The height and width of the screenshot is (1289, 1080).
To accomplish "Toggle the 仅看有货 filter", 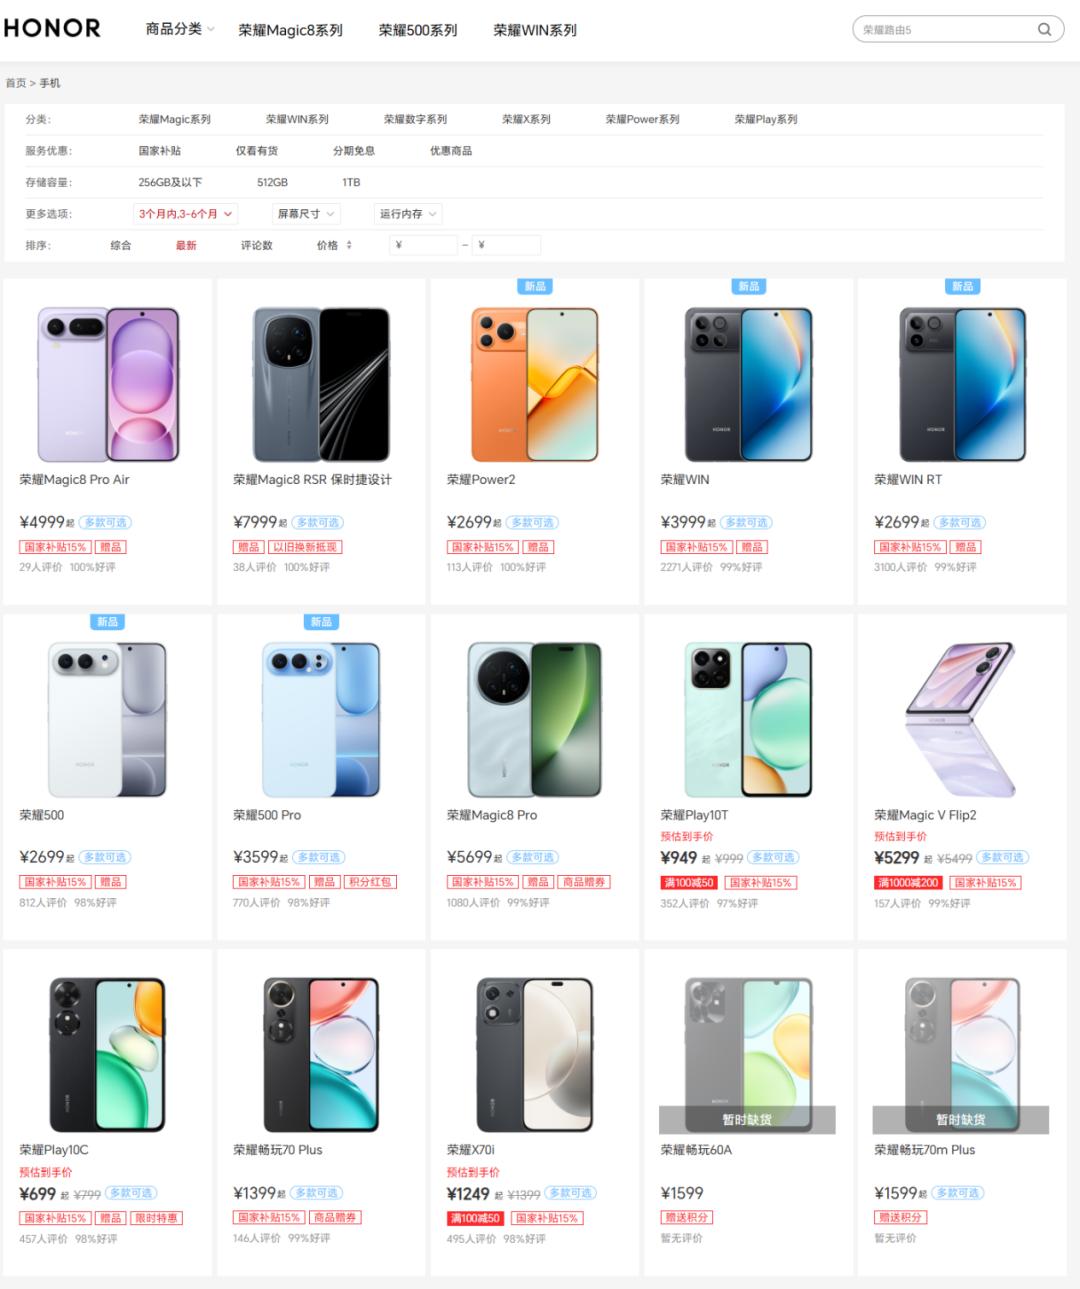I will click(x=257, y=151).
